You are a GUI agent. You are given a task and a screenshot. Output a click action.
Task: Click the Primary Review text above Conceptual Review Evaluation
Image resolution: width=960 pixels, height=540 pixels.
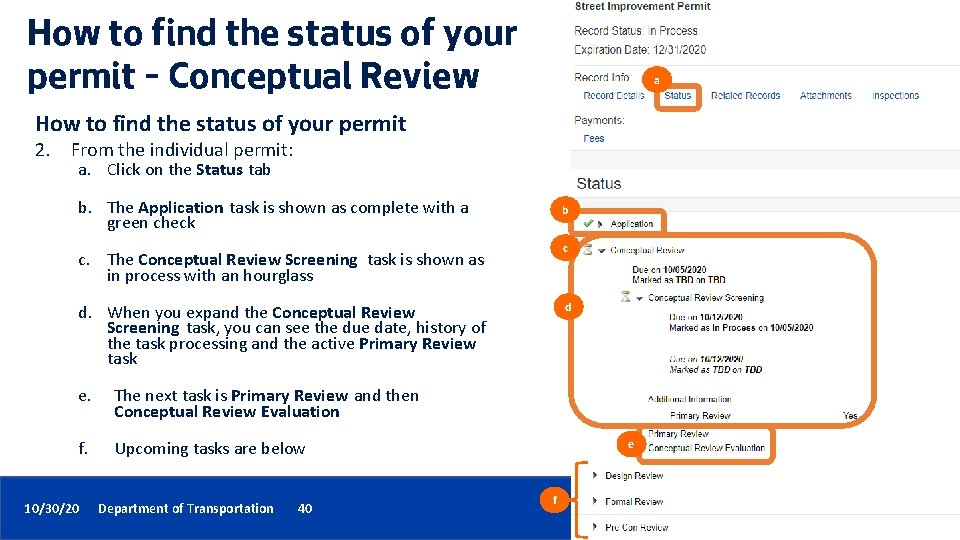(x=678, y=433)
